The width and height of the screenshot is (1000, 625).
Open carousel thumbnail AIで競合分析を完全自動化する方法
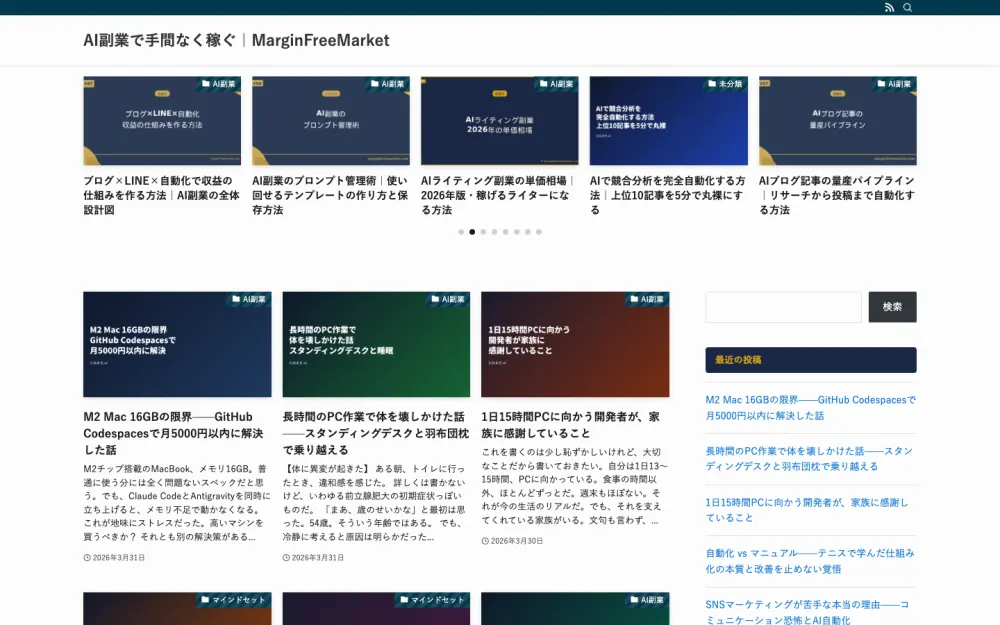pyautogui.click(x=668, y=121)
